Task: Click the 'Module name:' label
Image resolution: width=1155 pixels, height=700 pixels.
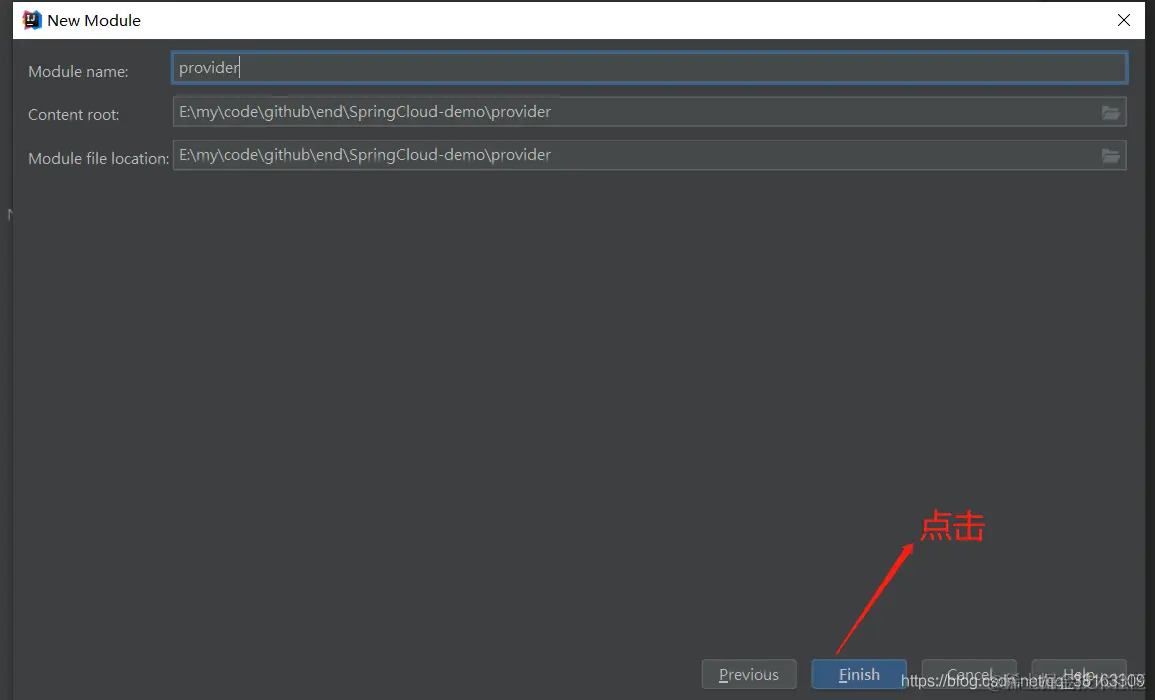Action: click(x=78, y=71)
